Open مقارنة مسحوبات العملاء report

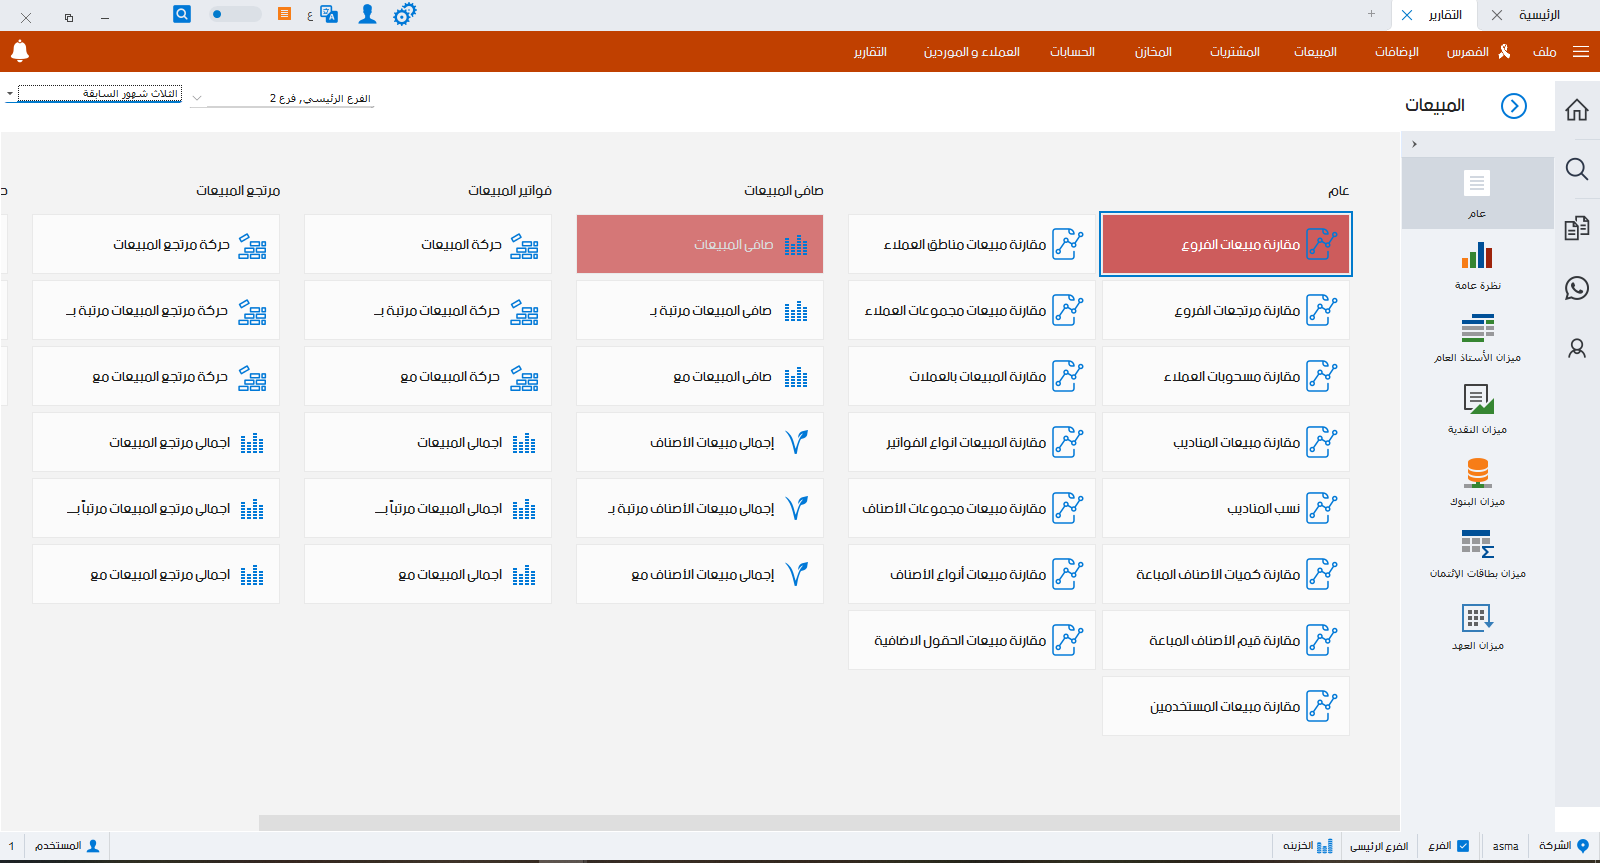pos(1226,376)
